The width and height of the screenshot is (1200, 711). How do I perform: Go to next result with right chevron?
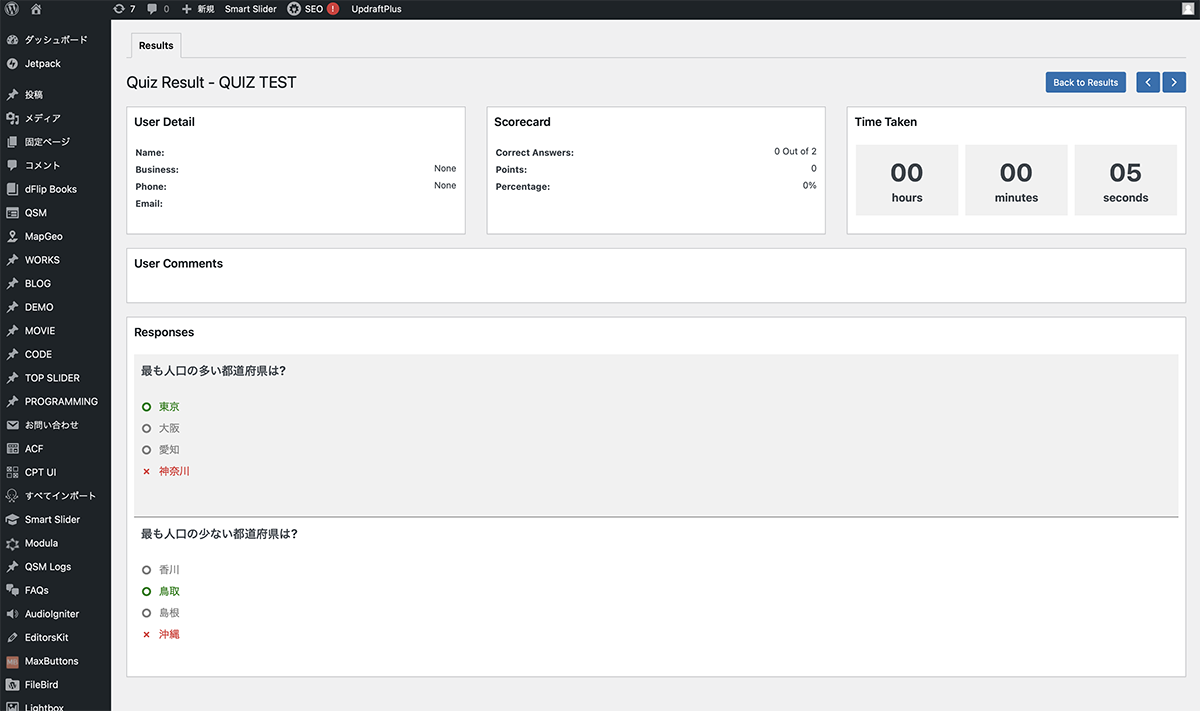[1175, 82]
